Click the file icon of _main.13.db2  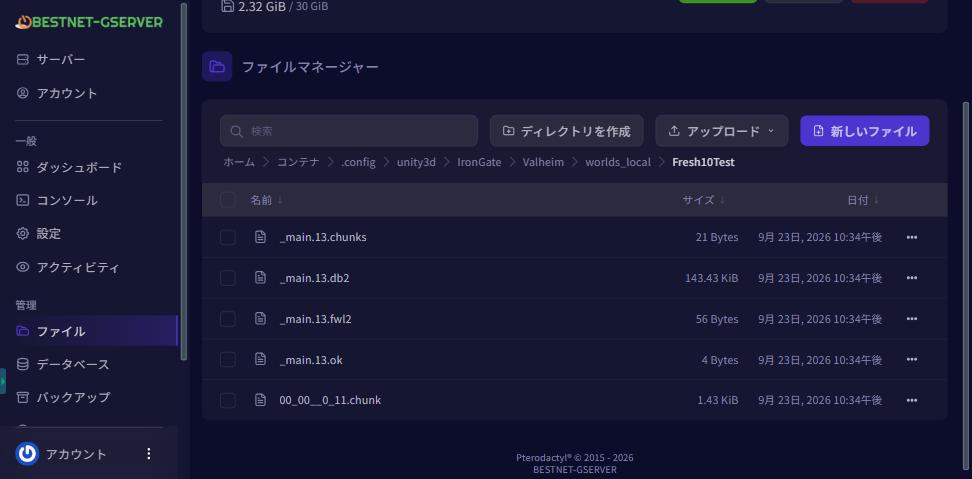260,278
